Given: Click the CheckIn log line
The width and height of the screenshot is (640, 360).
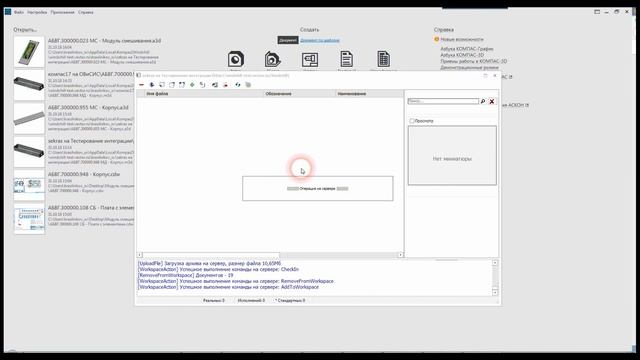Looking at the screenshot, I should click(x=218, y=269).
